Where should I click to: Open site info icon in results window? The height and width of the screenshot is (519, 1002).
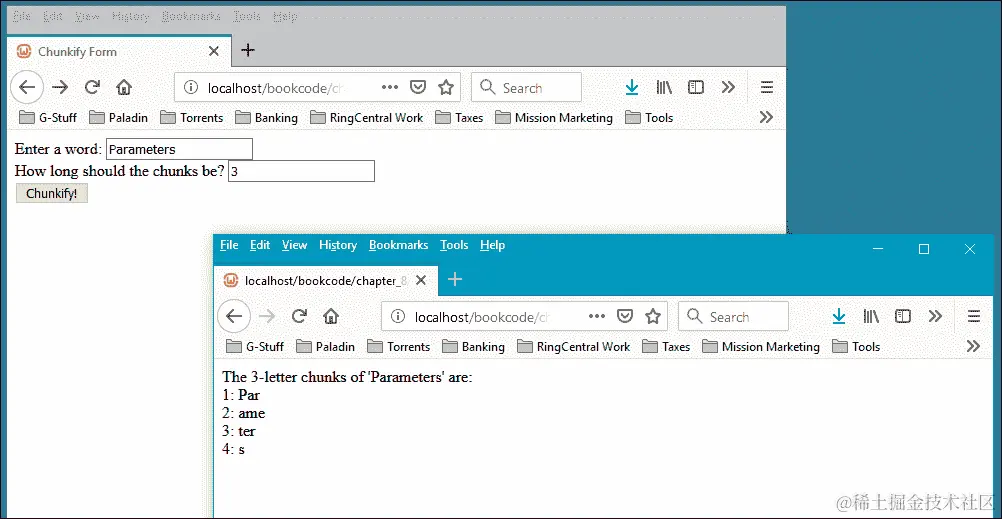click(397, 316)
